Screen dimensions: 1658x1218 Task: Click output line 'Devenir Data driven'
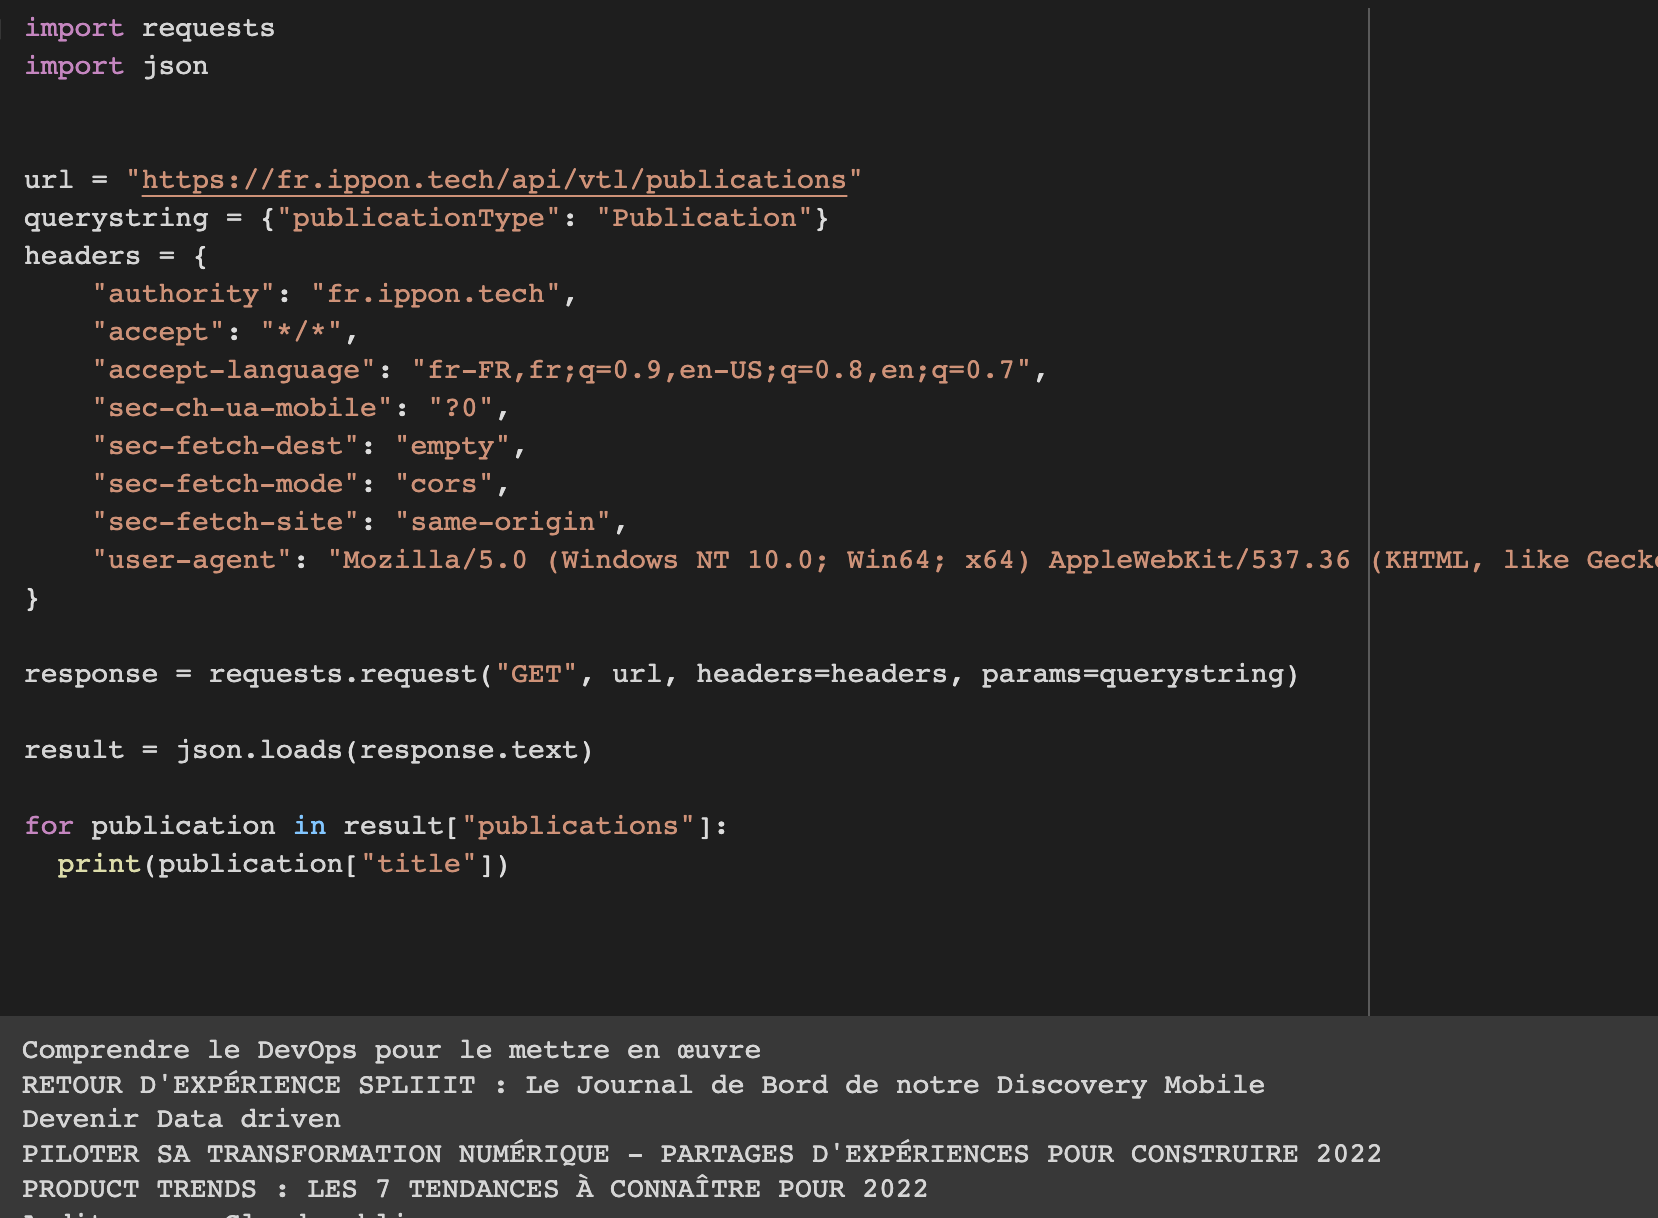coord(181,1119)
